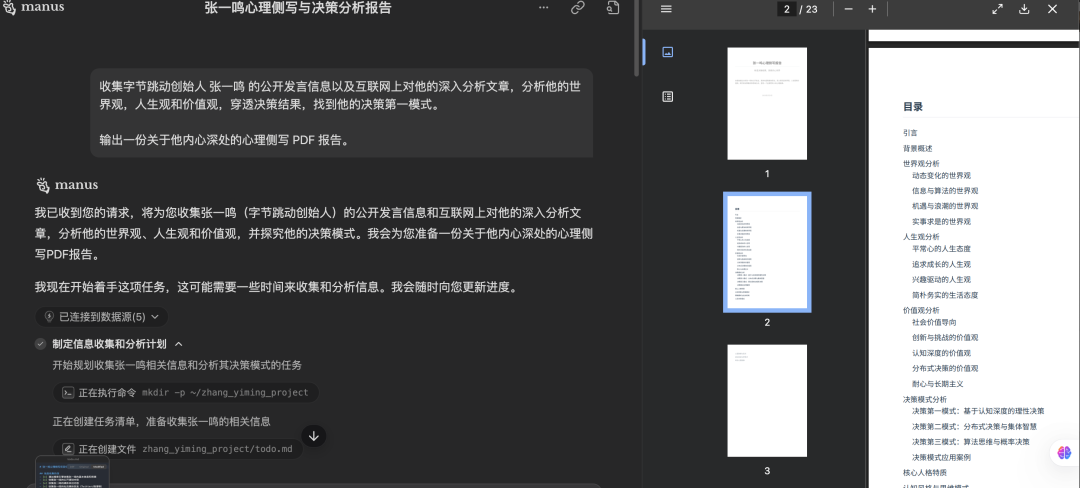Open the 正在执行命令 mkdir command pill
1080x488 pixels.
click(x=186, y=392)
